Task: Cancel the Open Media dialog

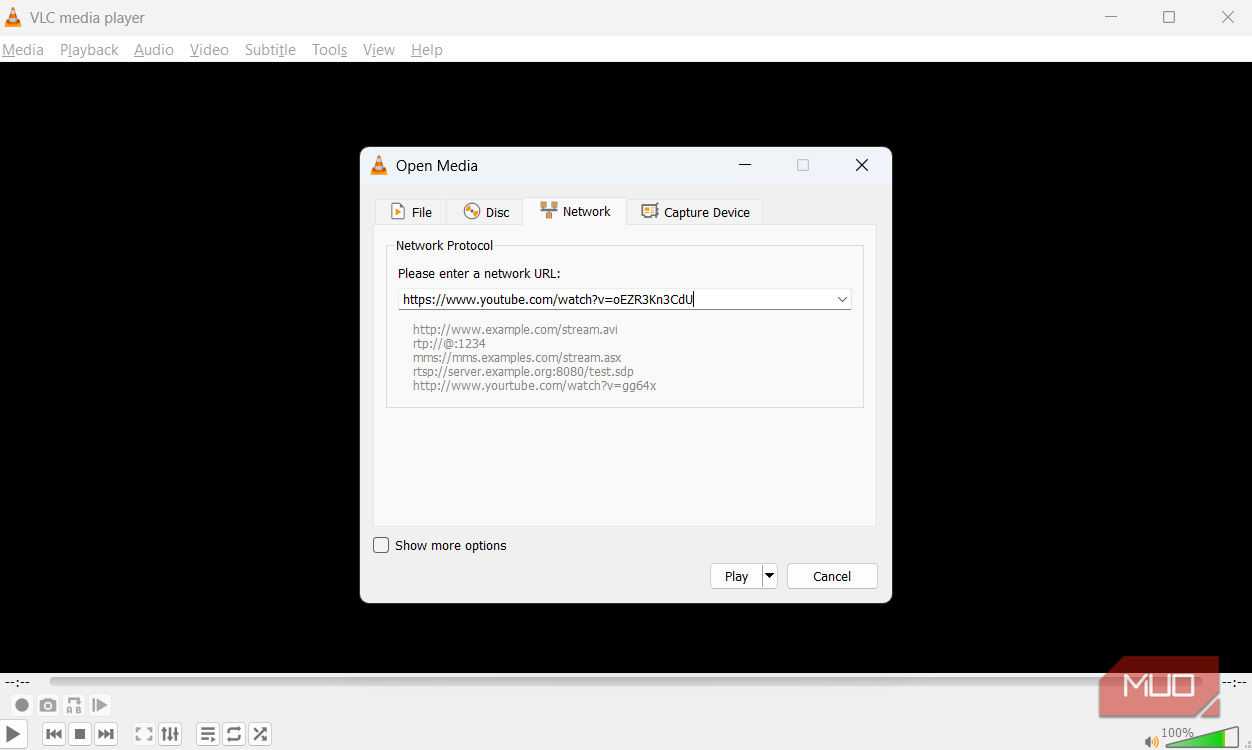Action: pos(832,576)
